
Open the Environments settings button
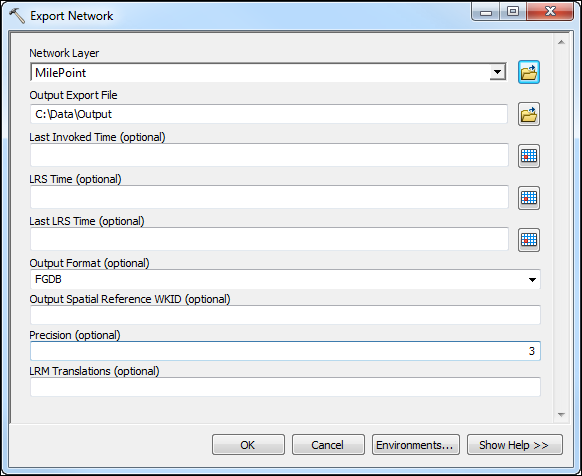click(x=416, y=445)
